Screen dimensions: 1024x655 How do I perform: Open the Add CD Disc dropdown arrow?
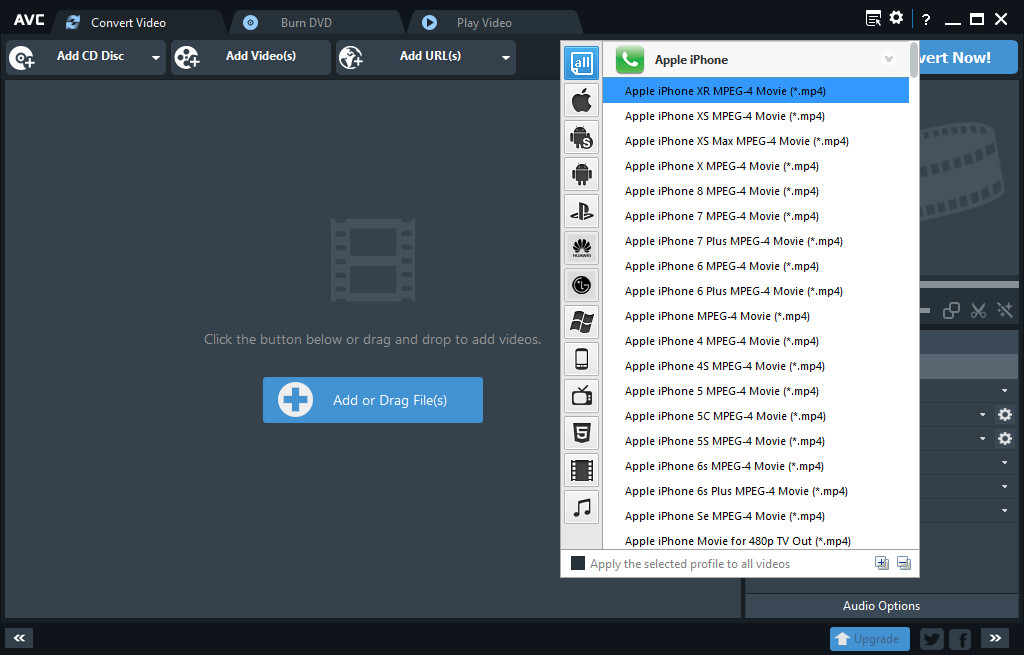coord(155,57)
